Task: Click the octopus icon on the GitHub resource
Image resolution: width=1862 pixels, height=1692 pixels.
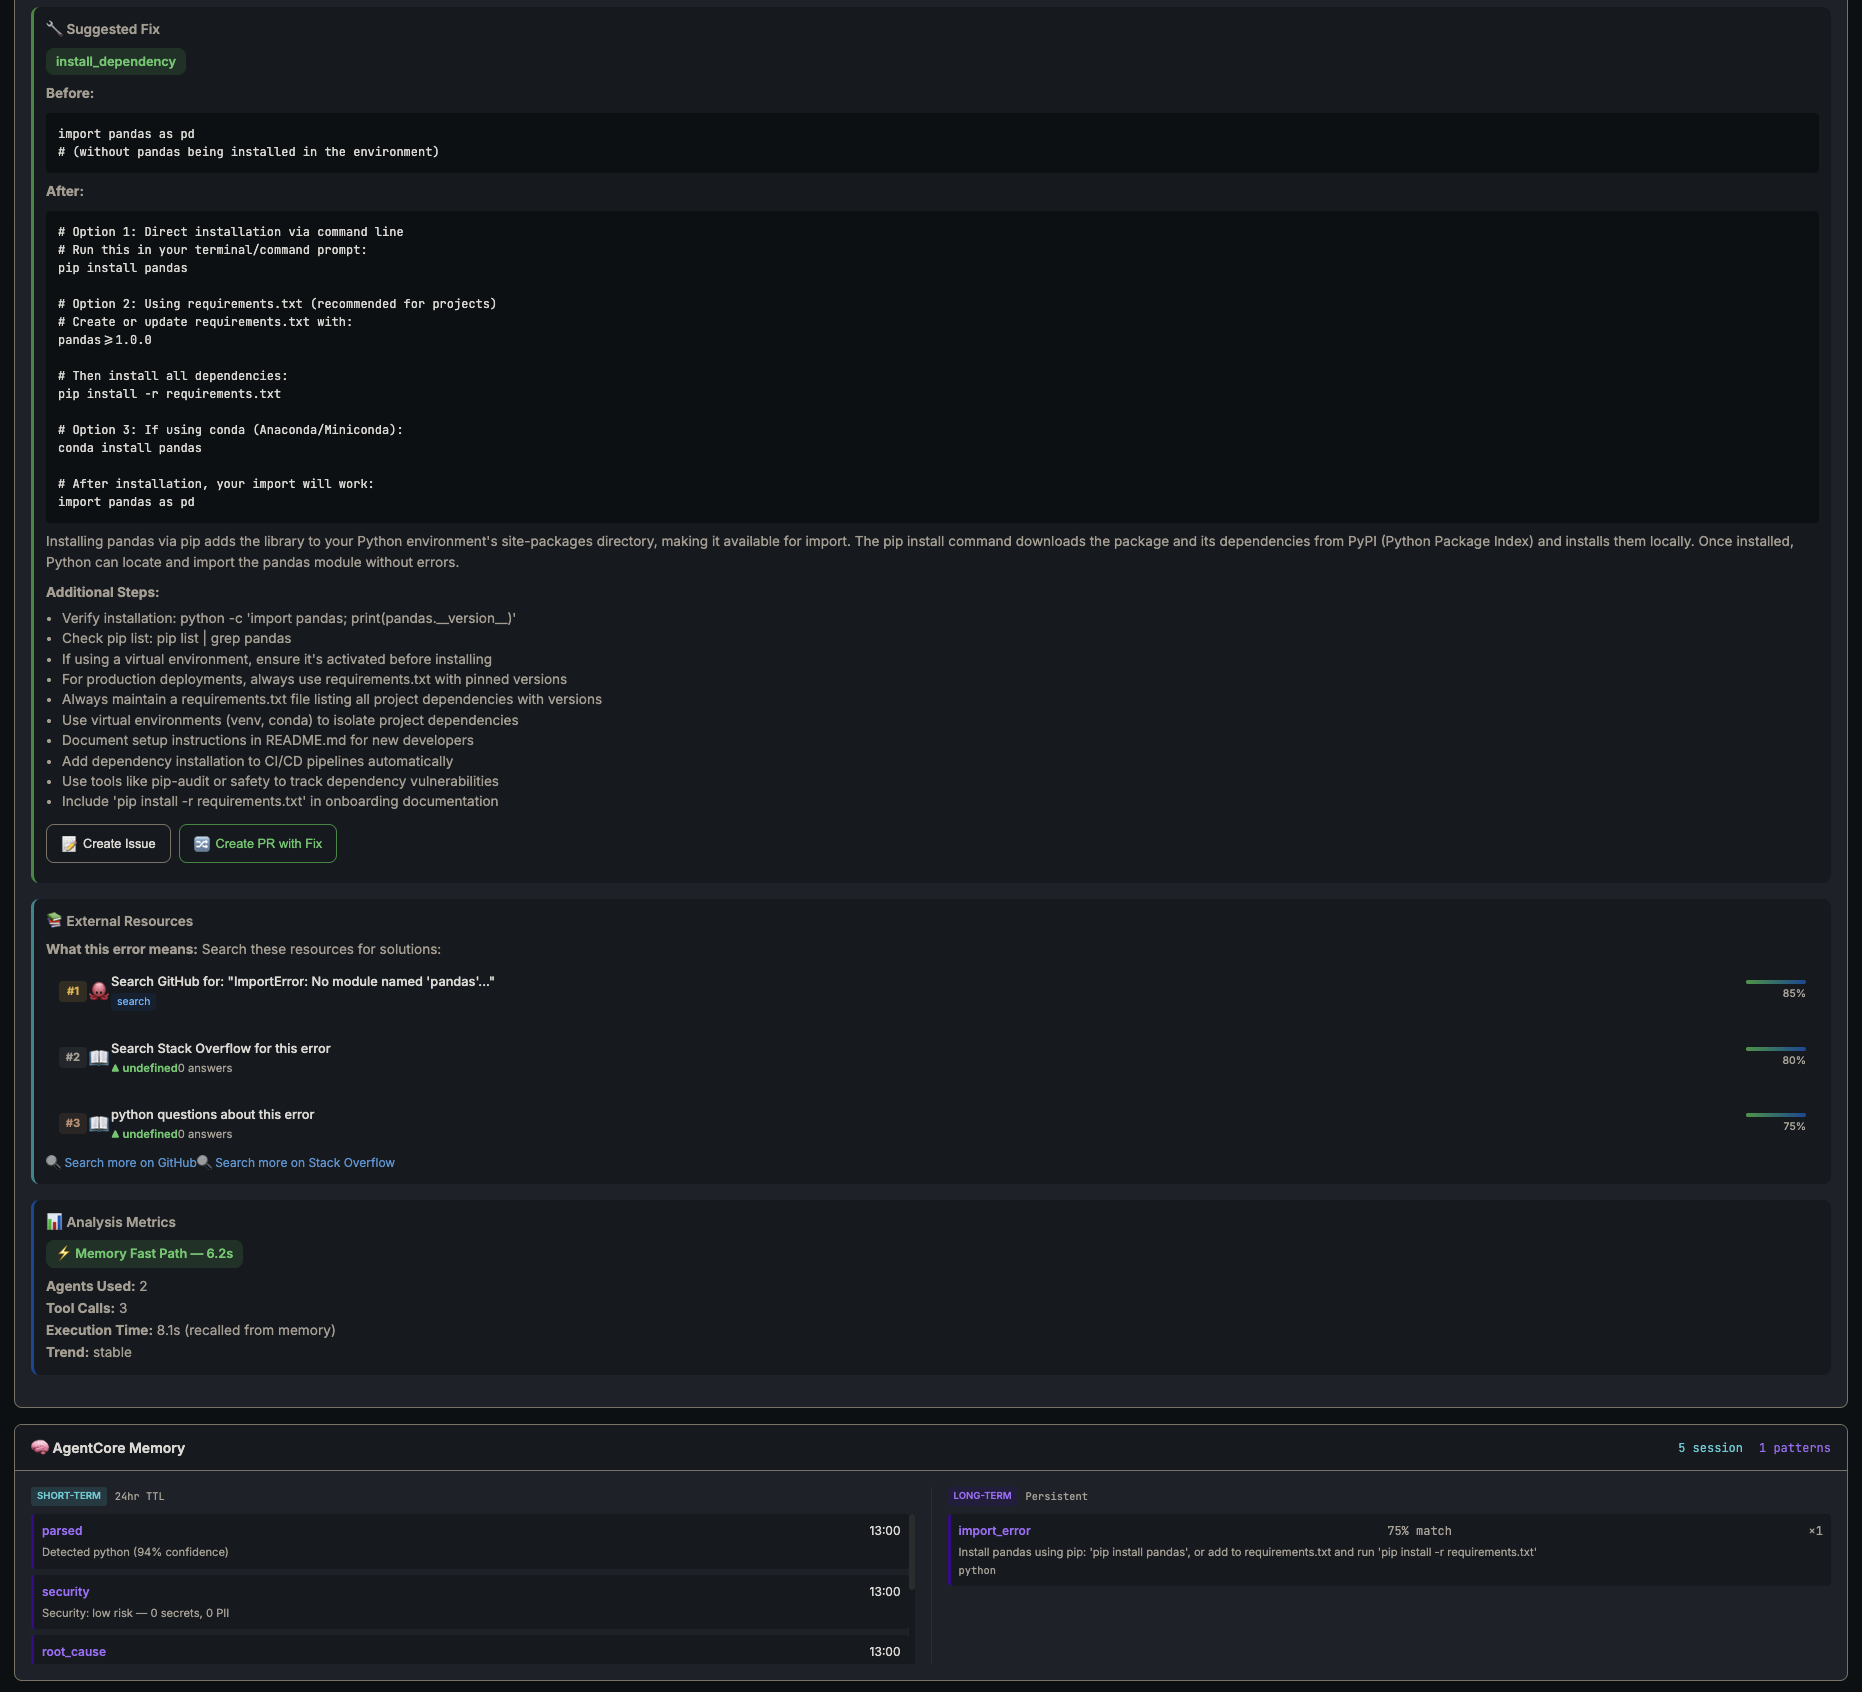Action: click(98, 990)
